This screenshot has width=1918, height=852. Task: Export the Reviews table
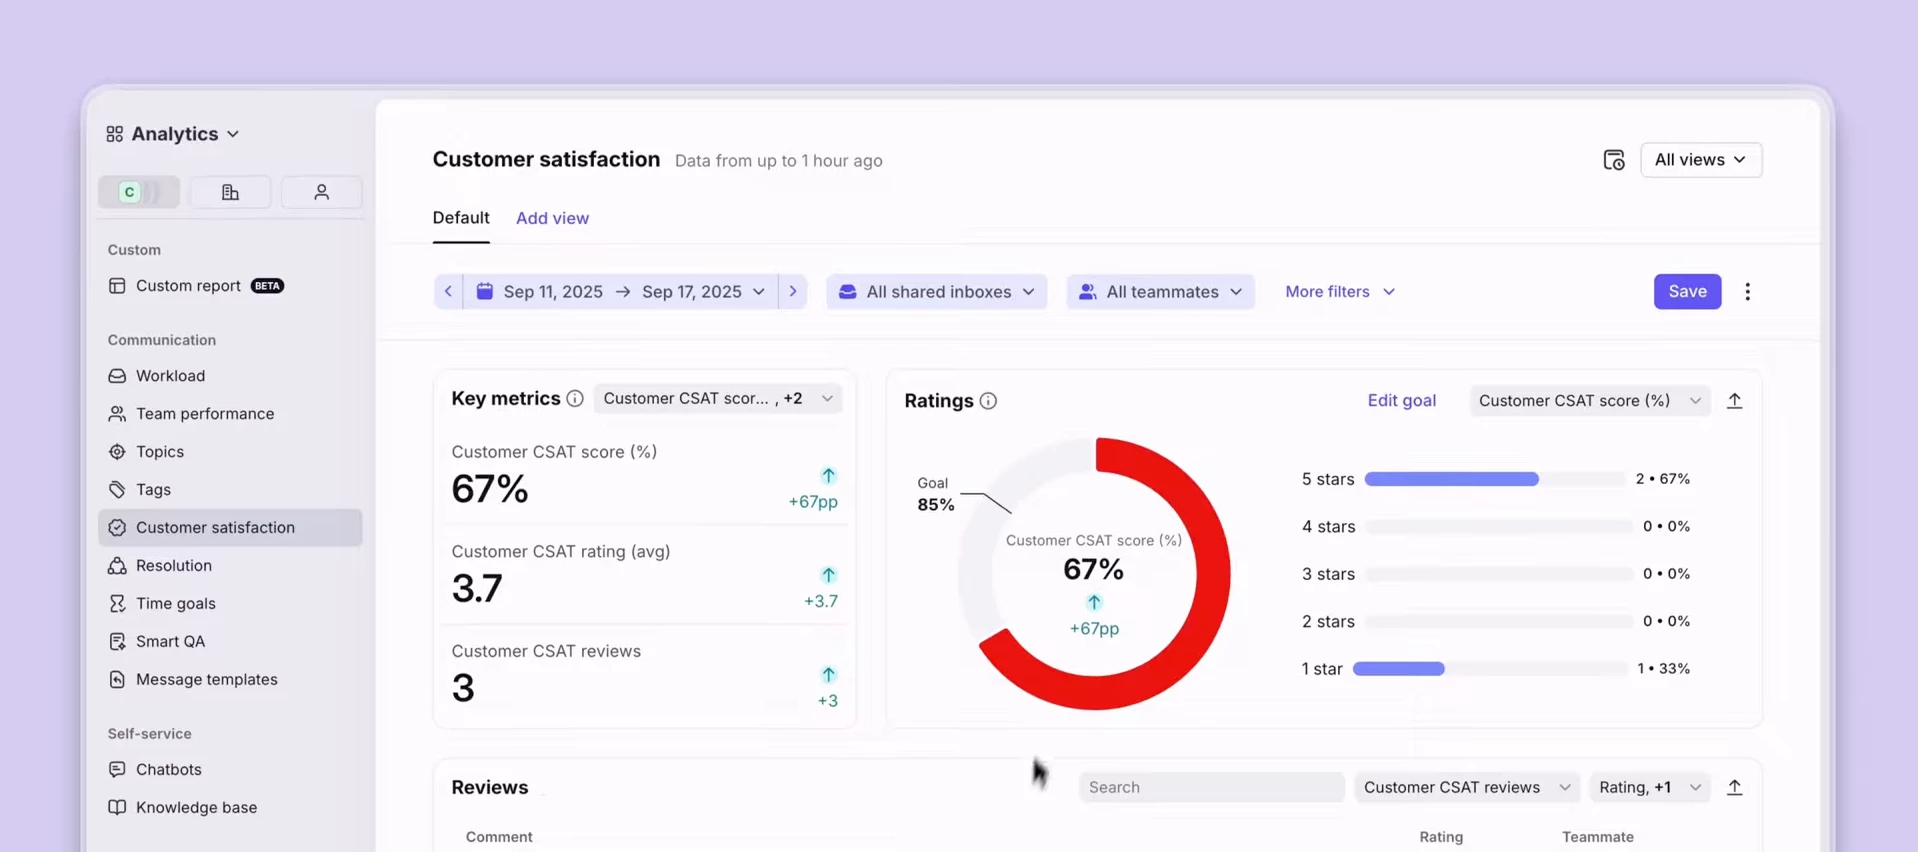pyautogui.click(x=1734, y=788)
